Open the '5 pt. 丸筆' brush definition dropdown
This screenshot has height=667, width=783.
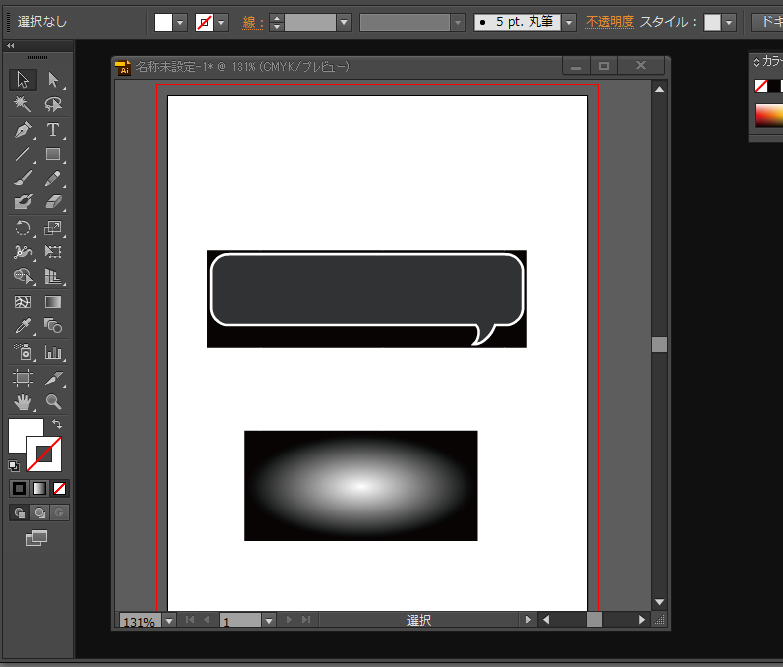click(x=569, y=22)
